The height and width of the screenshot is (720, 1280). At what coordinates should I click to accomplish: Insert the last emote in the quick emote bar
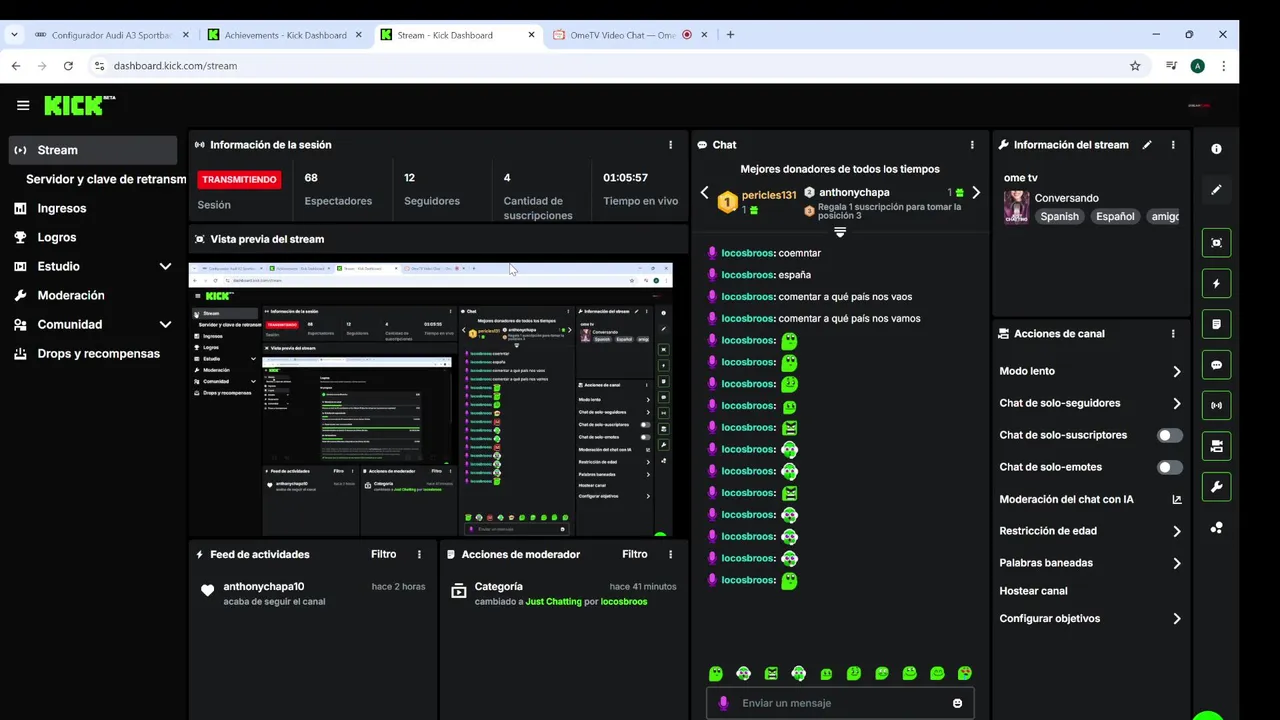(965, 674)
